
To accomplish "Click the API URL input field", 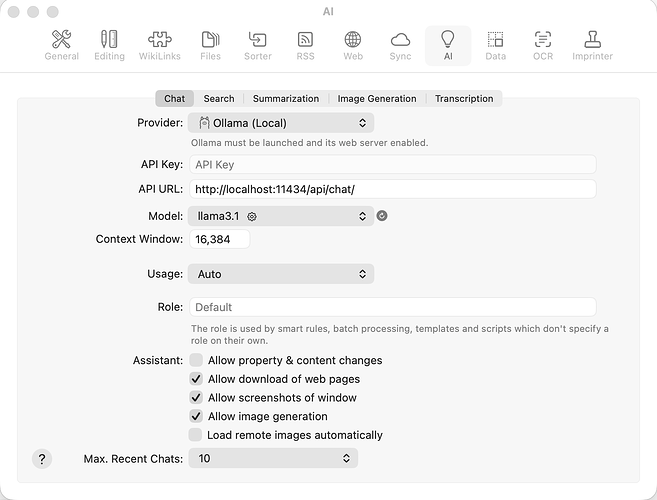I will point(393,189).
